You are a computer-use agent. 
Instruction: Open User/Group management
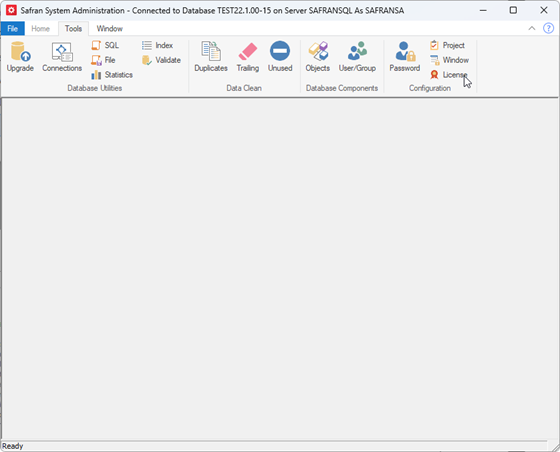click(357, 57)
